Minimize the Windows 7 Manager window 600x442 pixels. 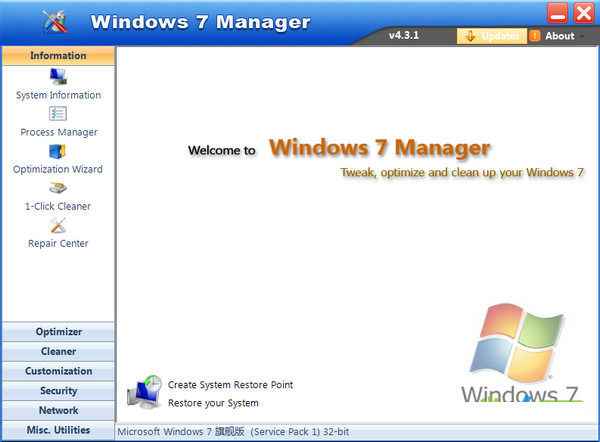[557, 13]
